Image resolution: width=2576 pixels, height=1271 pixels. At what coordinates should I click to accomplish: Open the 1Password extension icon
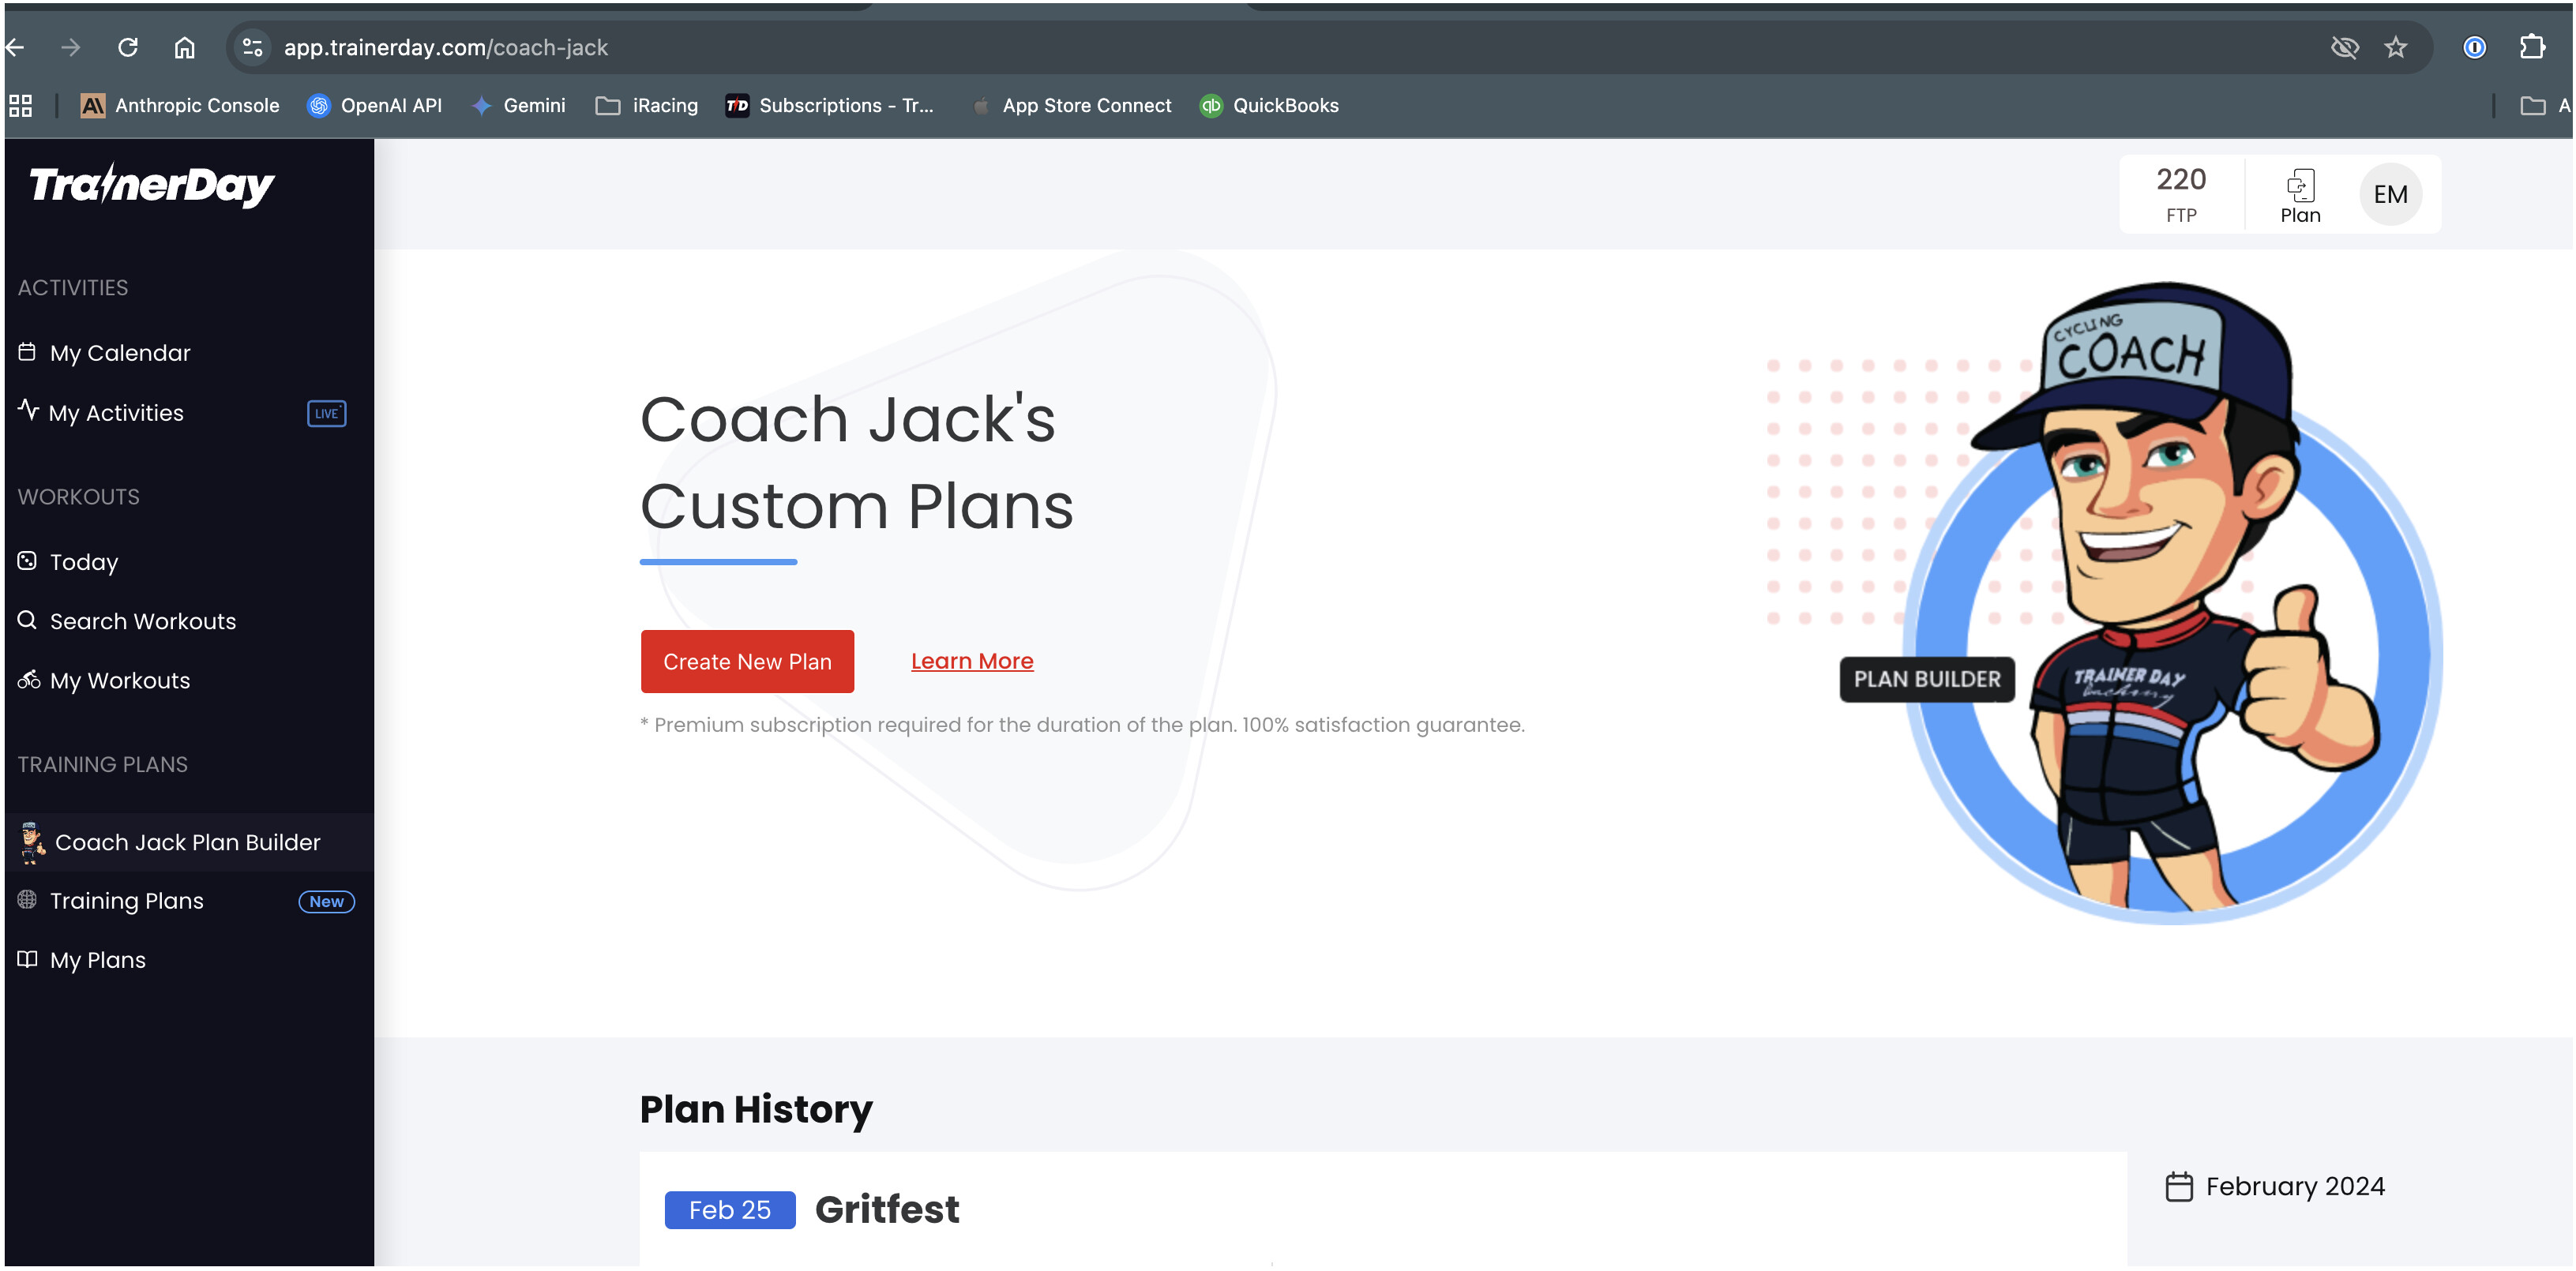tap(2474, 47)
